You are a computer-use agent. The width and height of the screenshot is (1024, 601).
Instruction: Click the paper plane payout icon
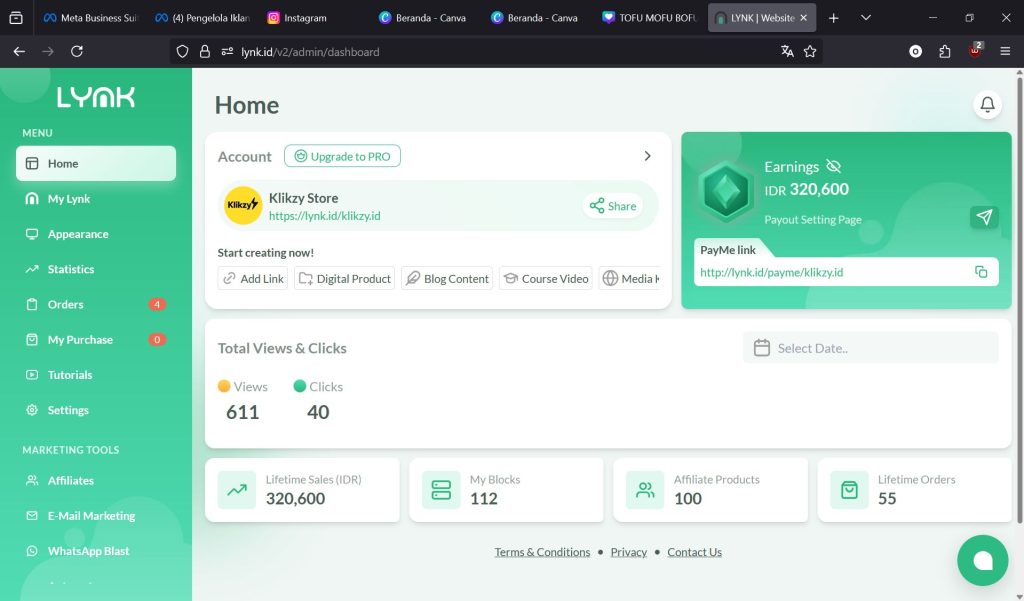click(x=984, y=217)
